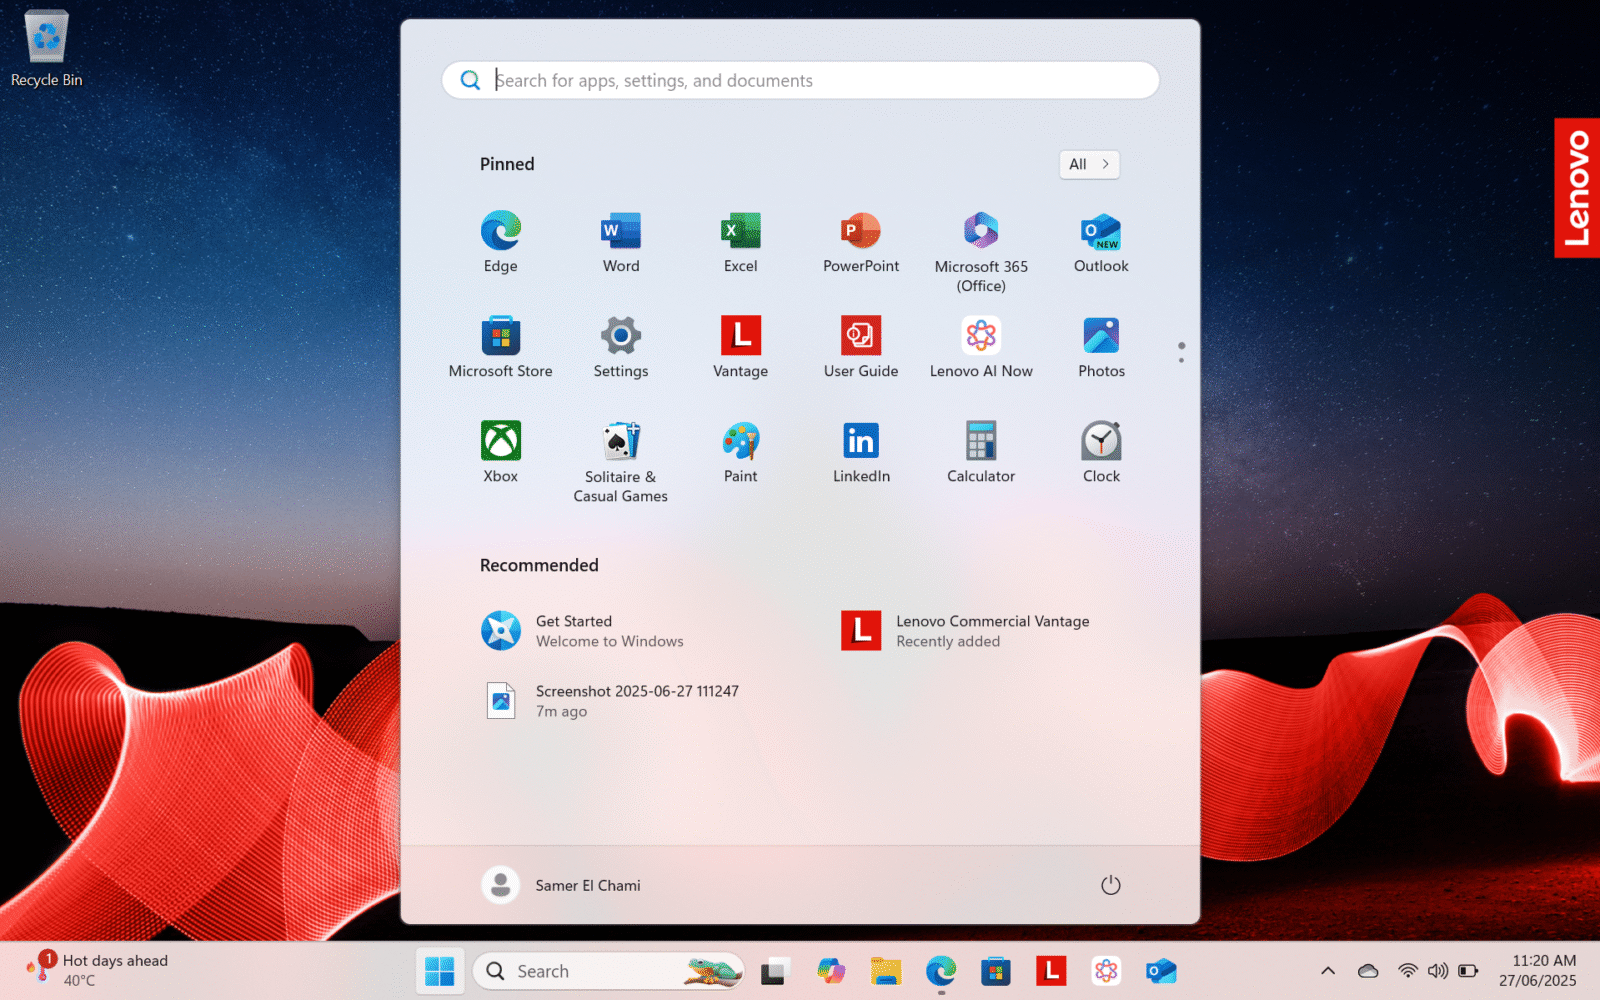Open Settings gear app
The image size is (1600, 1000).
[x=621, y=348]
